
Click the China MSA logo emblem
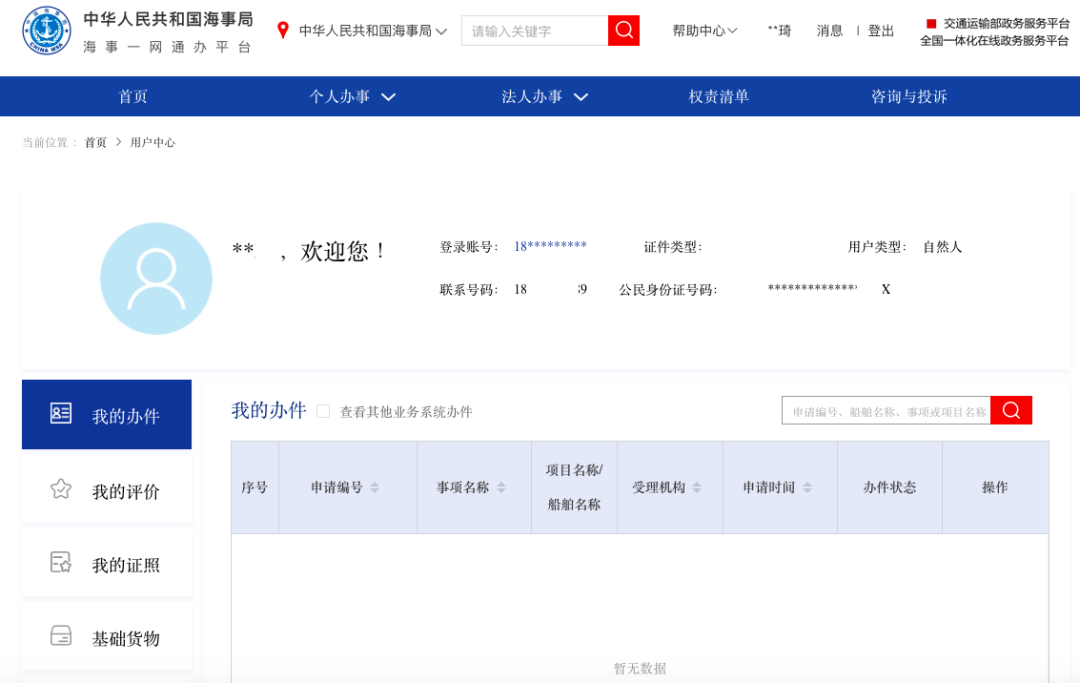[x=46, y=32]
